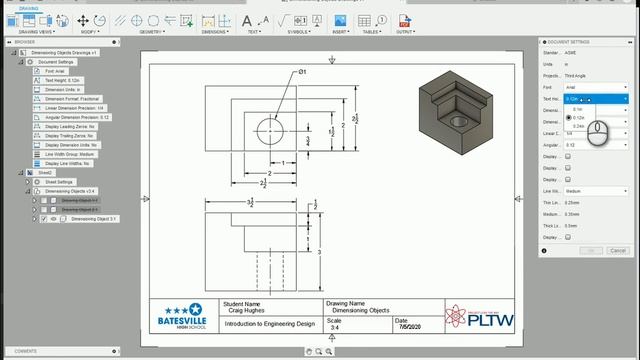This screenshot has width=640, height=360.
Task: Click the OK button in Document Settings
Action: click(x=591, y=251)
